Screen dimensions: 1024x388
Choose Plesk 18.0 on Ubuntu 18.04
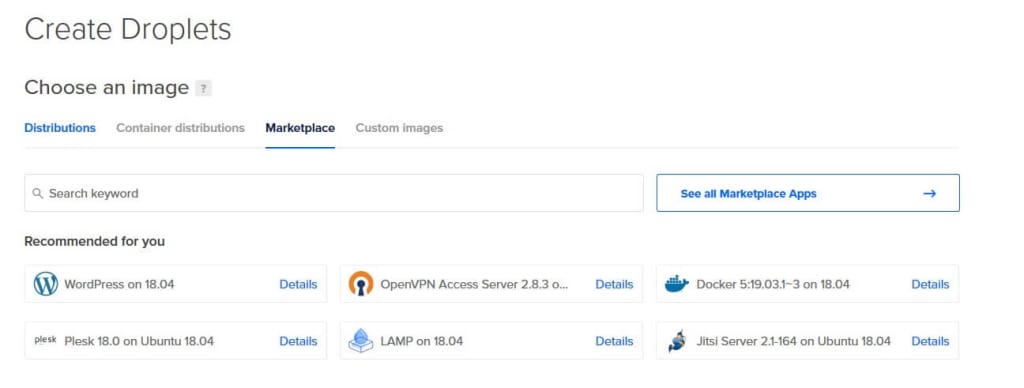pos(176,340)
